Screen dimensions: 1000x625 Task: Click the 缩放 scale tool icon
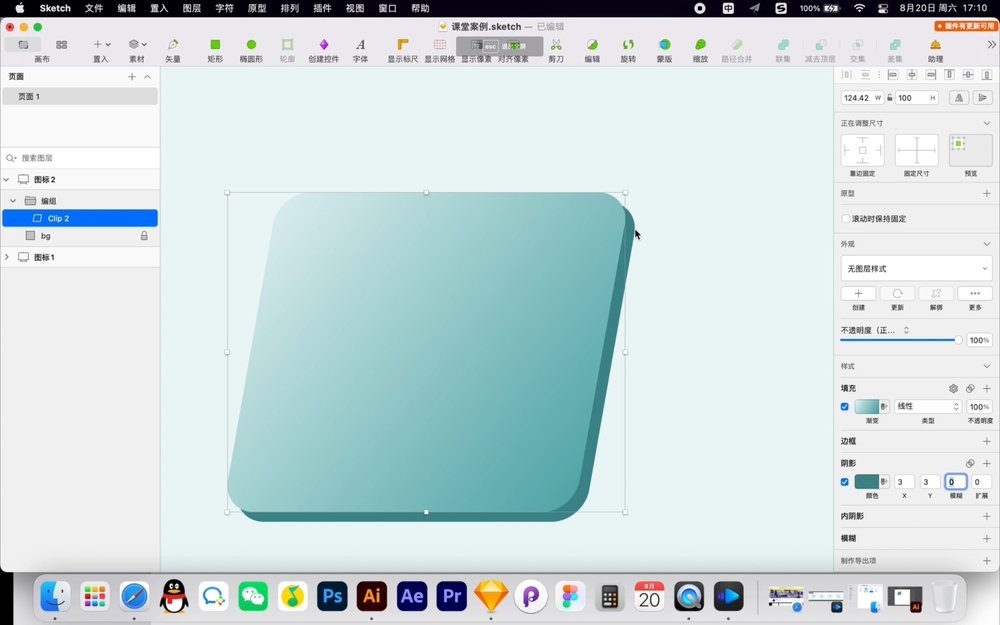(x=700, y=45)
